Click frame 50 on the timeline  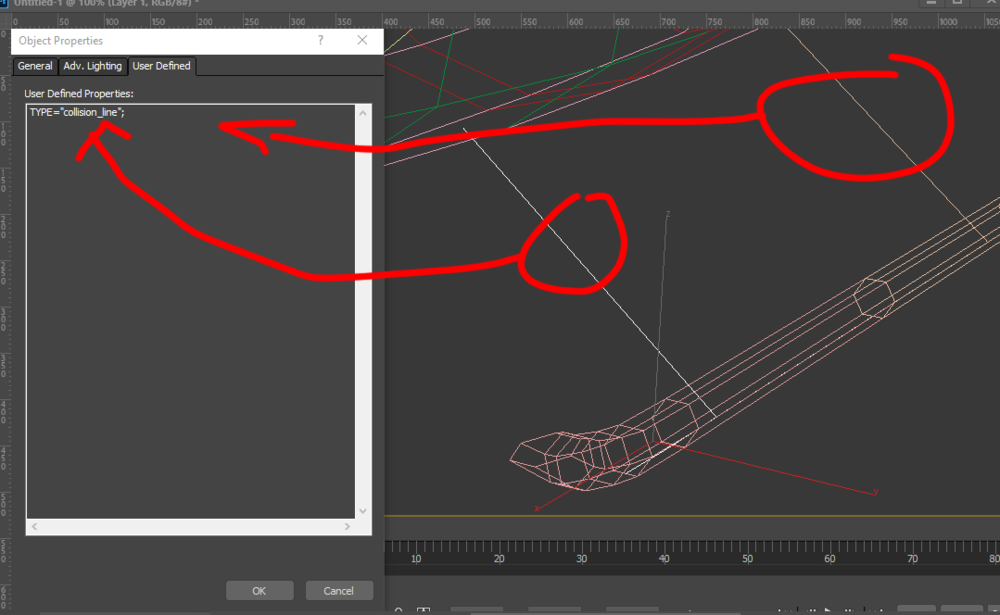pos(747,559)
